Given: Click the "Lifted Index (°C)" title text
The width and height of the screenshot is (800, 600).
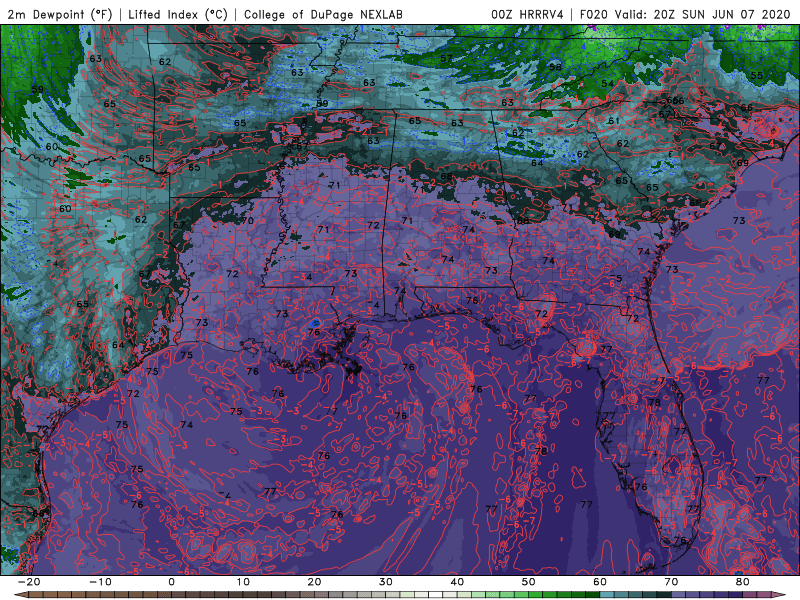Looking at the screenshot, I should tap(178, 14).
